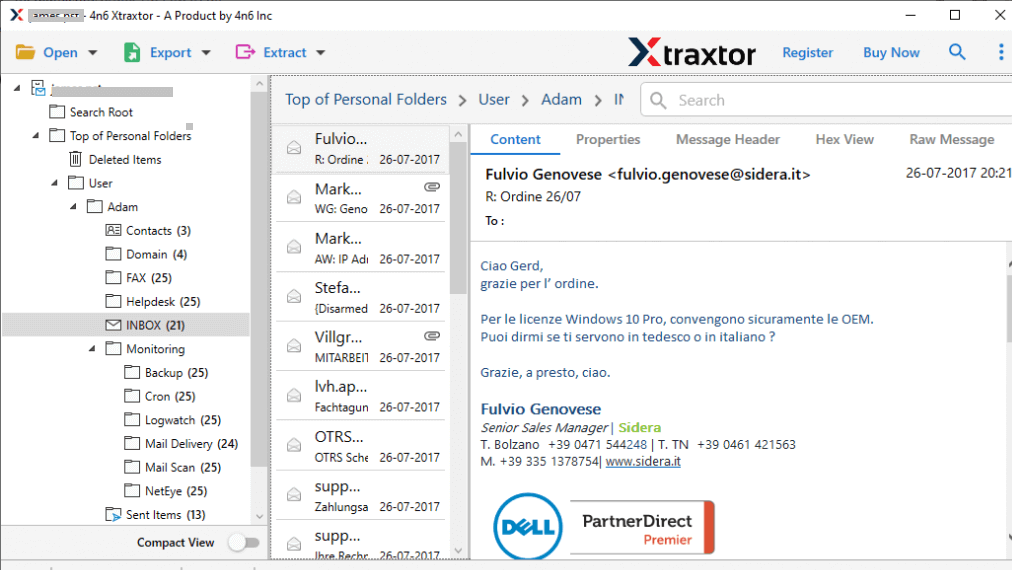The image size is (1012, 570).
Task: Click the message list vertical scrollbar
Action: click(x=458, y=220)
